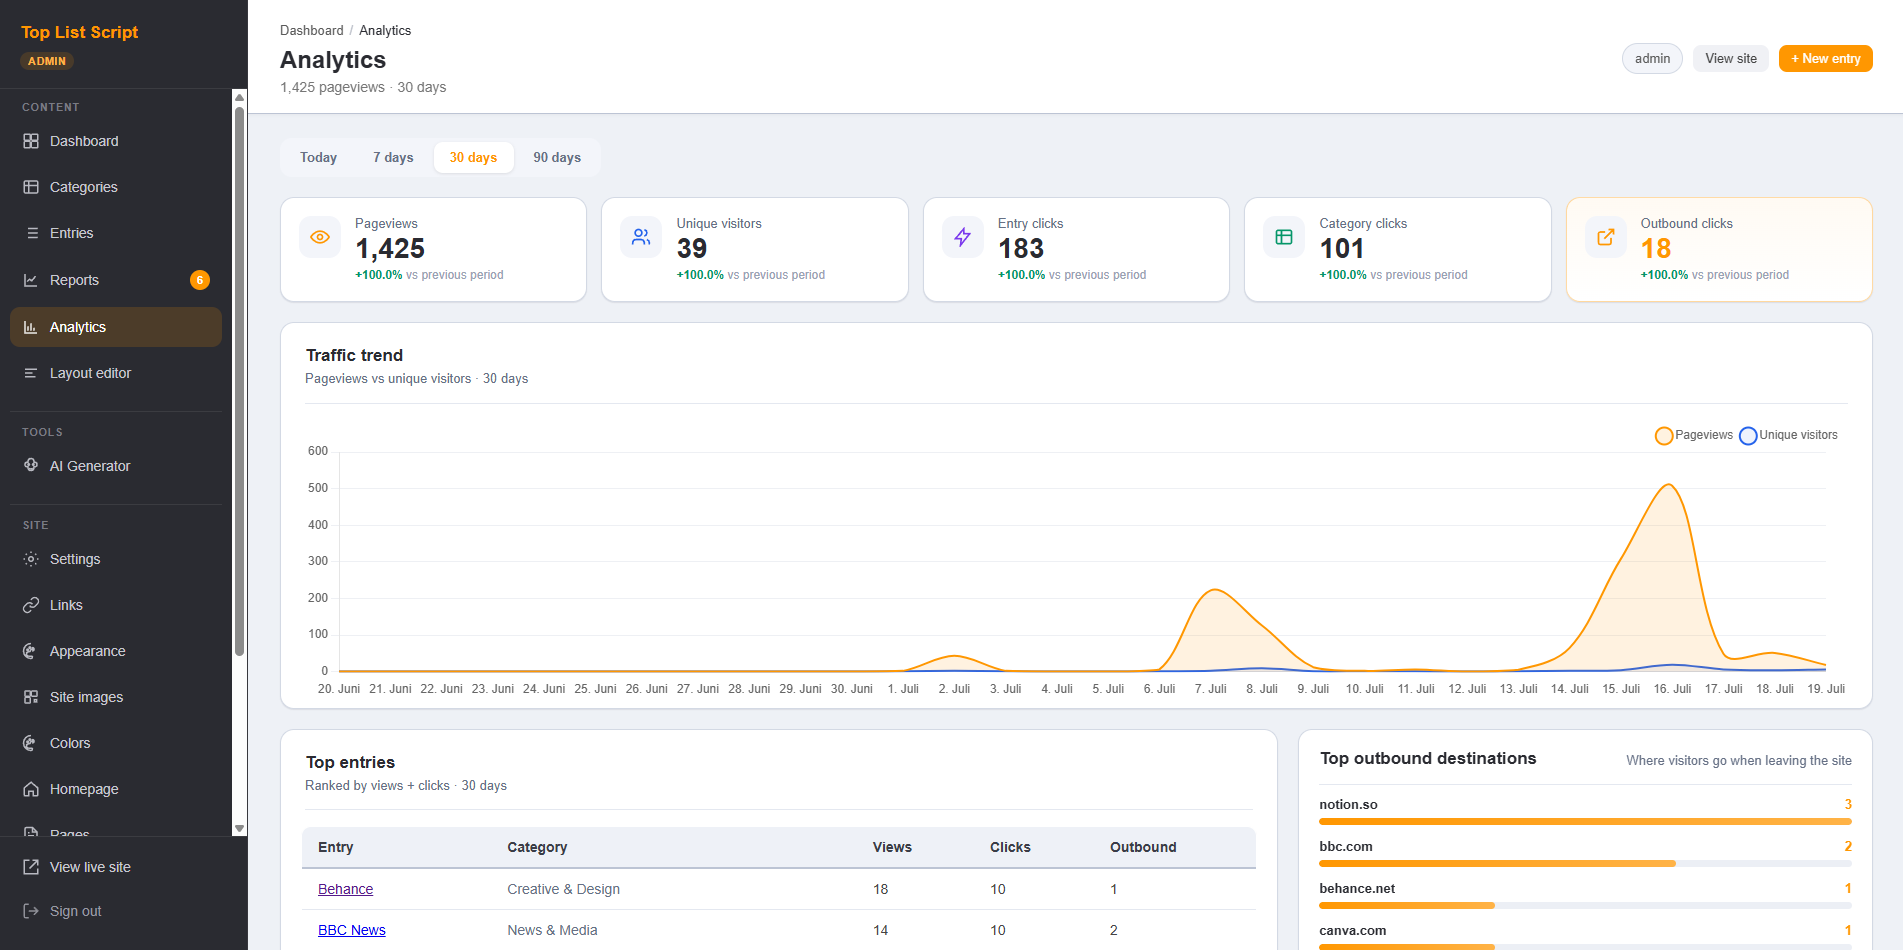The height and width of the screenshot is (950, 1903).
Task: Open the Layout editor menu item
Action: [x=116, y=373]
